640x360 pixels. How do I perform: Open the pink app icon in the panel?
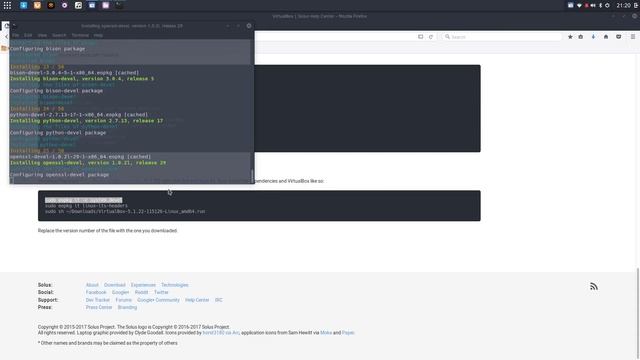pyautogui.click(x=106, y=5)
